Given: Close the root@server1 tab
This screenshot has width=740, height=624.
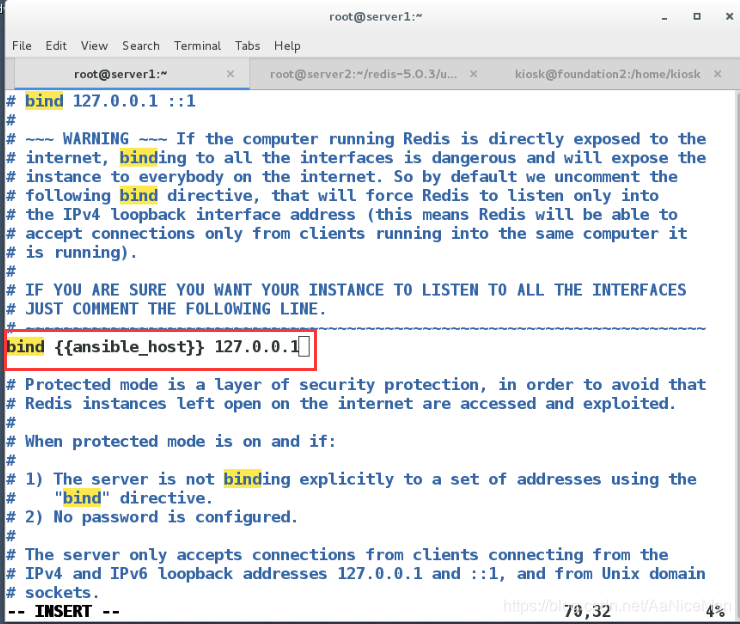Looking at the screenshot, I should coord(230,74).
